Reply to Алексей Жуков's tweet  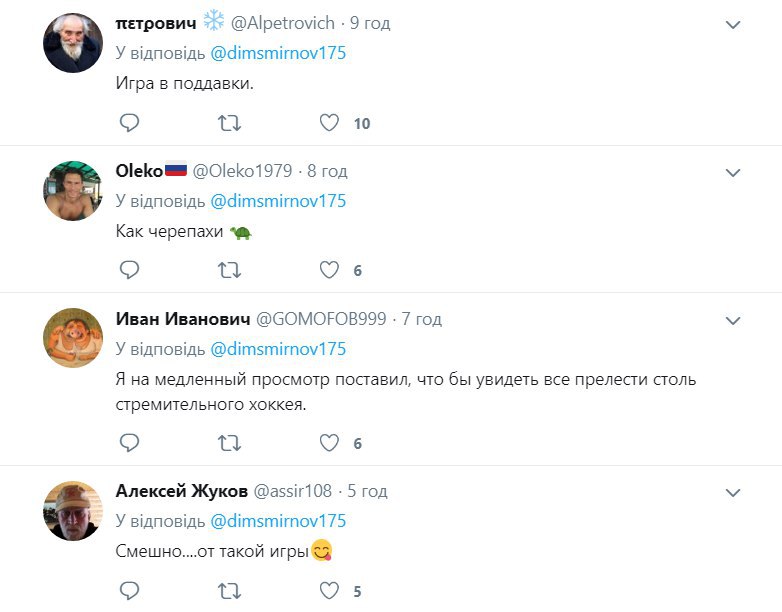(129, 590)
